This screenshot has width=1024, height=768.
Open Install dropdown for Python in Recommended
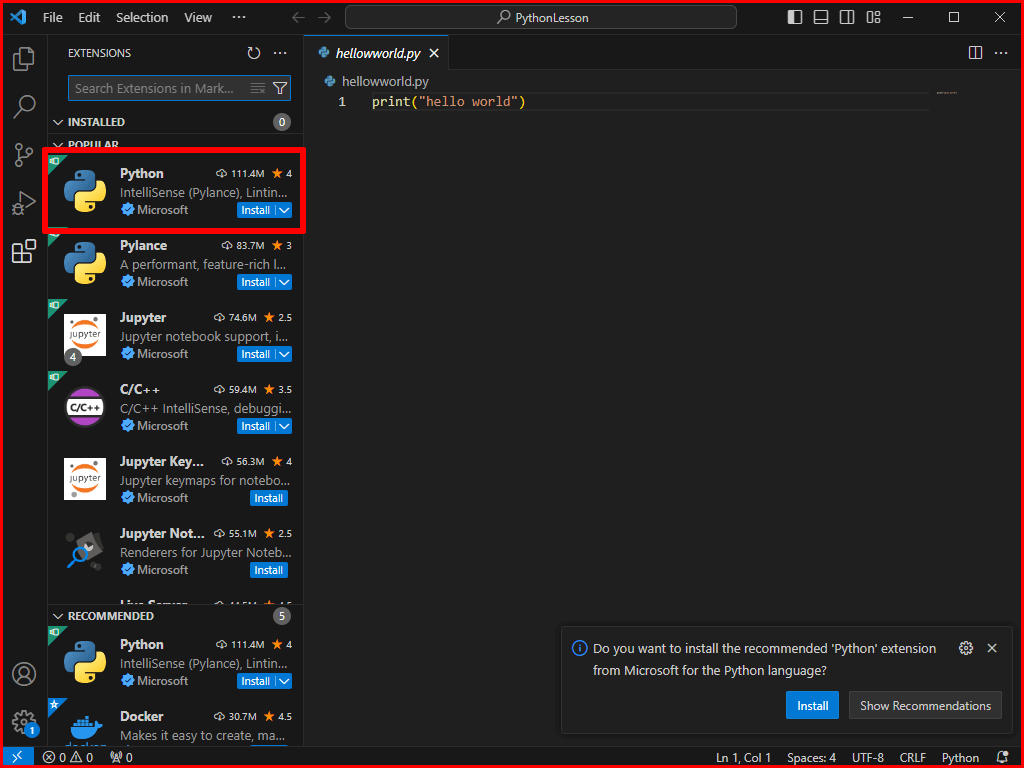(x=284, y=681)
